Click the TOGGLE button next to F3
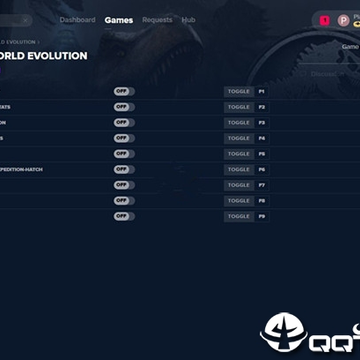The image size is (360, 360). coord(239,123)
